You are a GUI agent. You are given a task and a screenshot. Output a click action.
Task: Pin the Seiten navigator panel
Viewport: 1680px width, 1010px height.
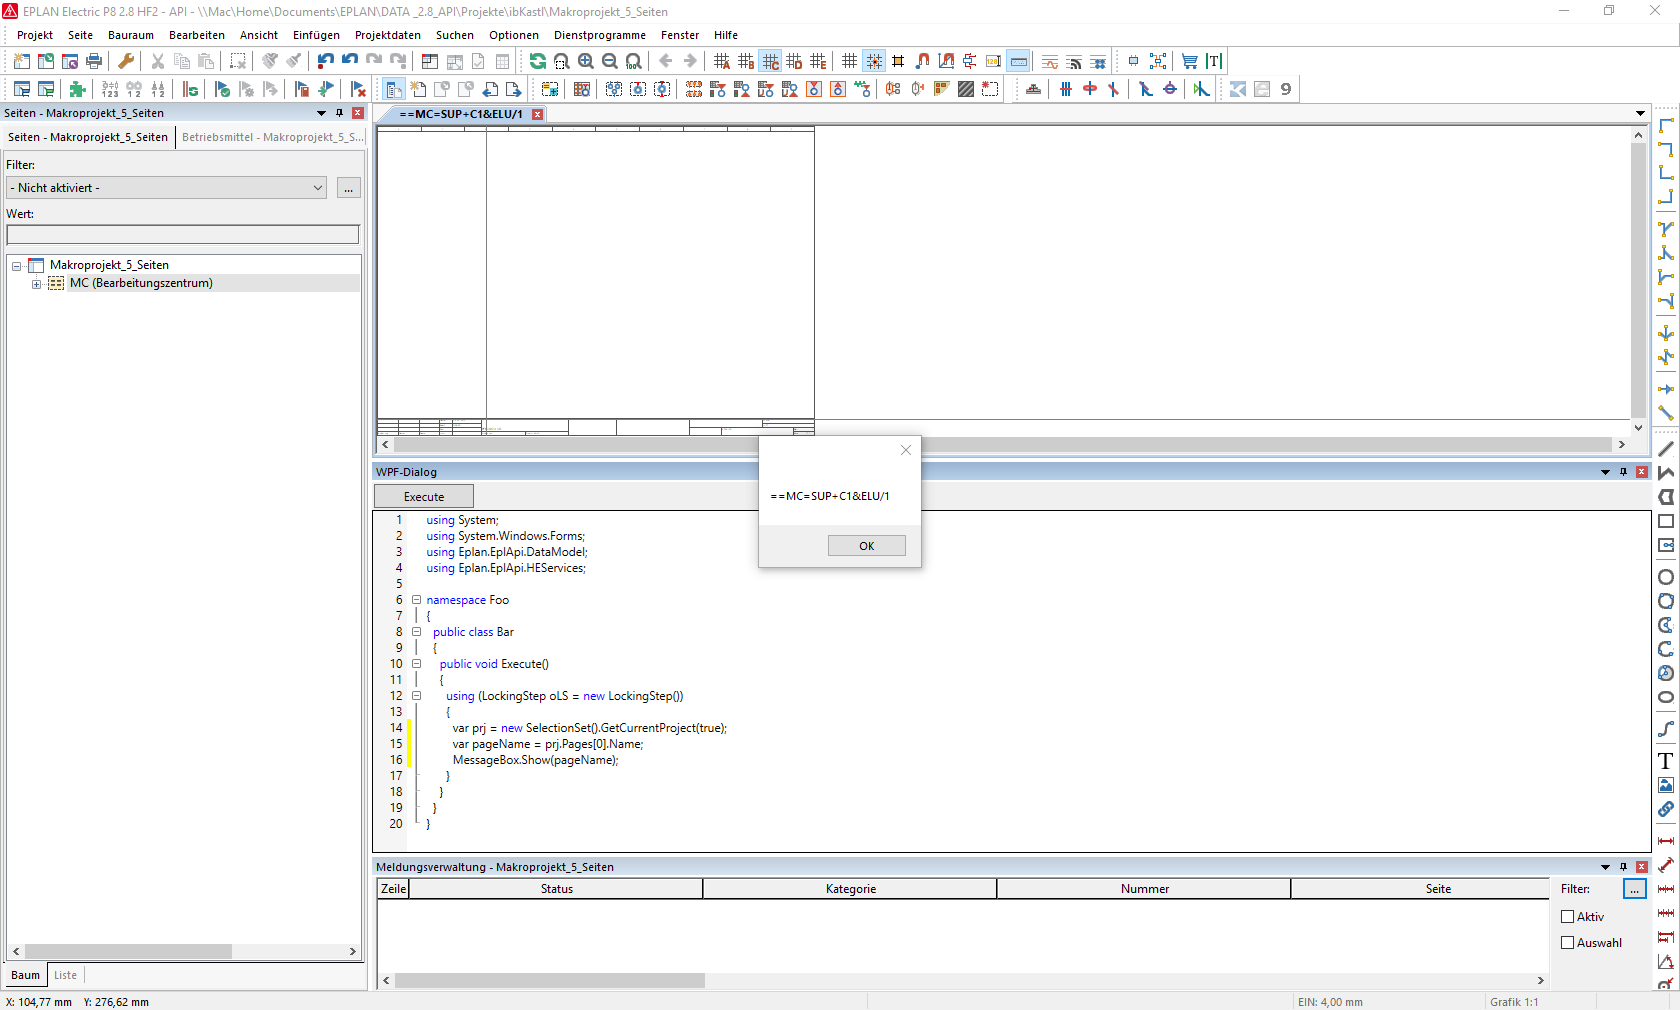pos(340,113)
